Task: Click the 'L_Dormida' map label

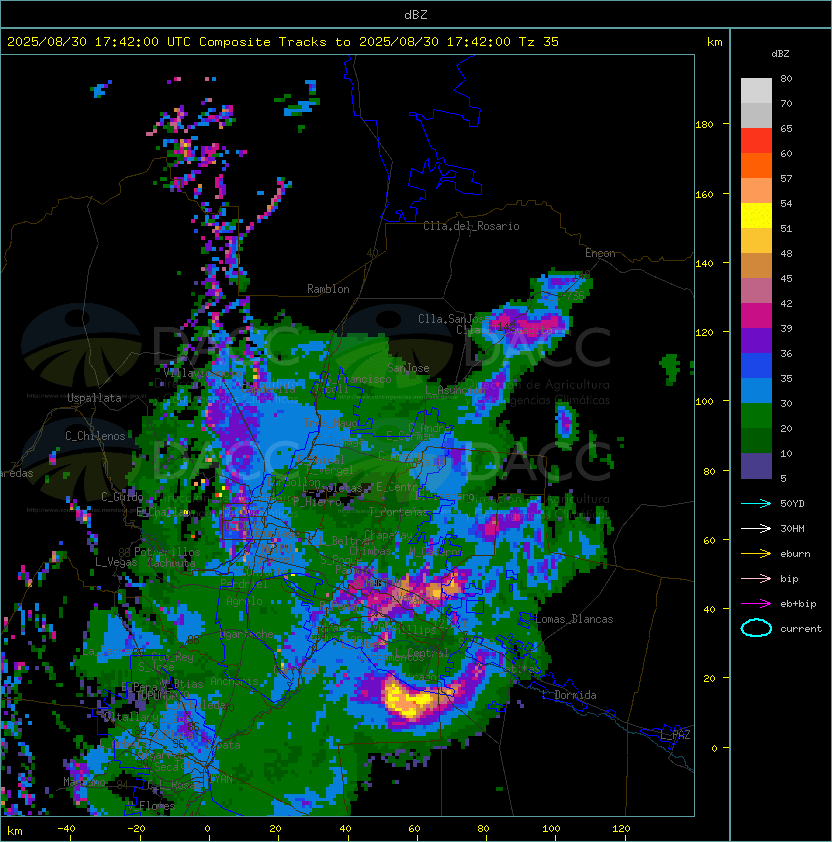Action: tap(569, 695)
